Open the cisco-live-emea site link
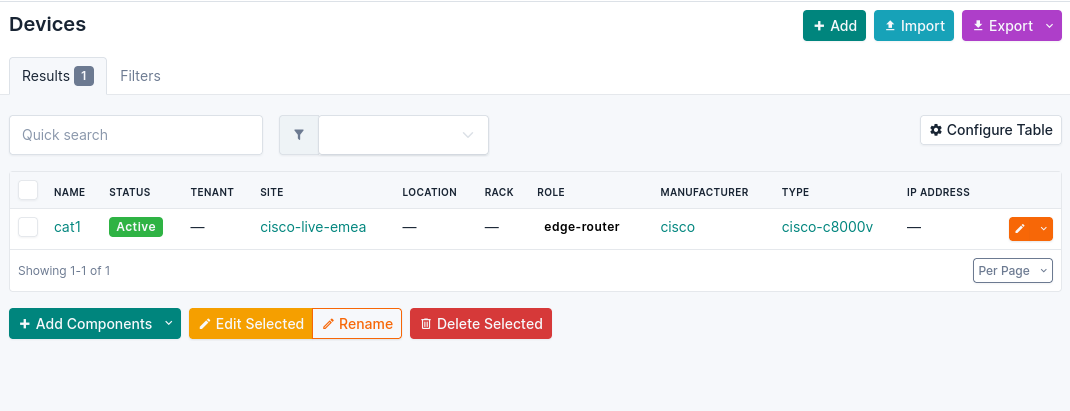 tap(313, 227)
